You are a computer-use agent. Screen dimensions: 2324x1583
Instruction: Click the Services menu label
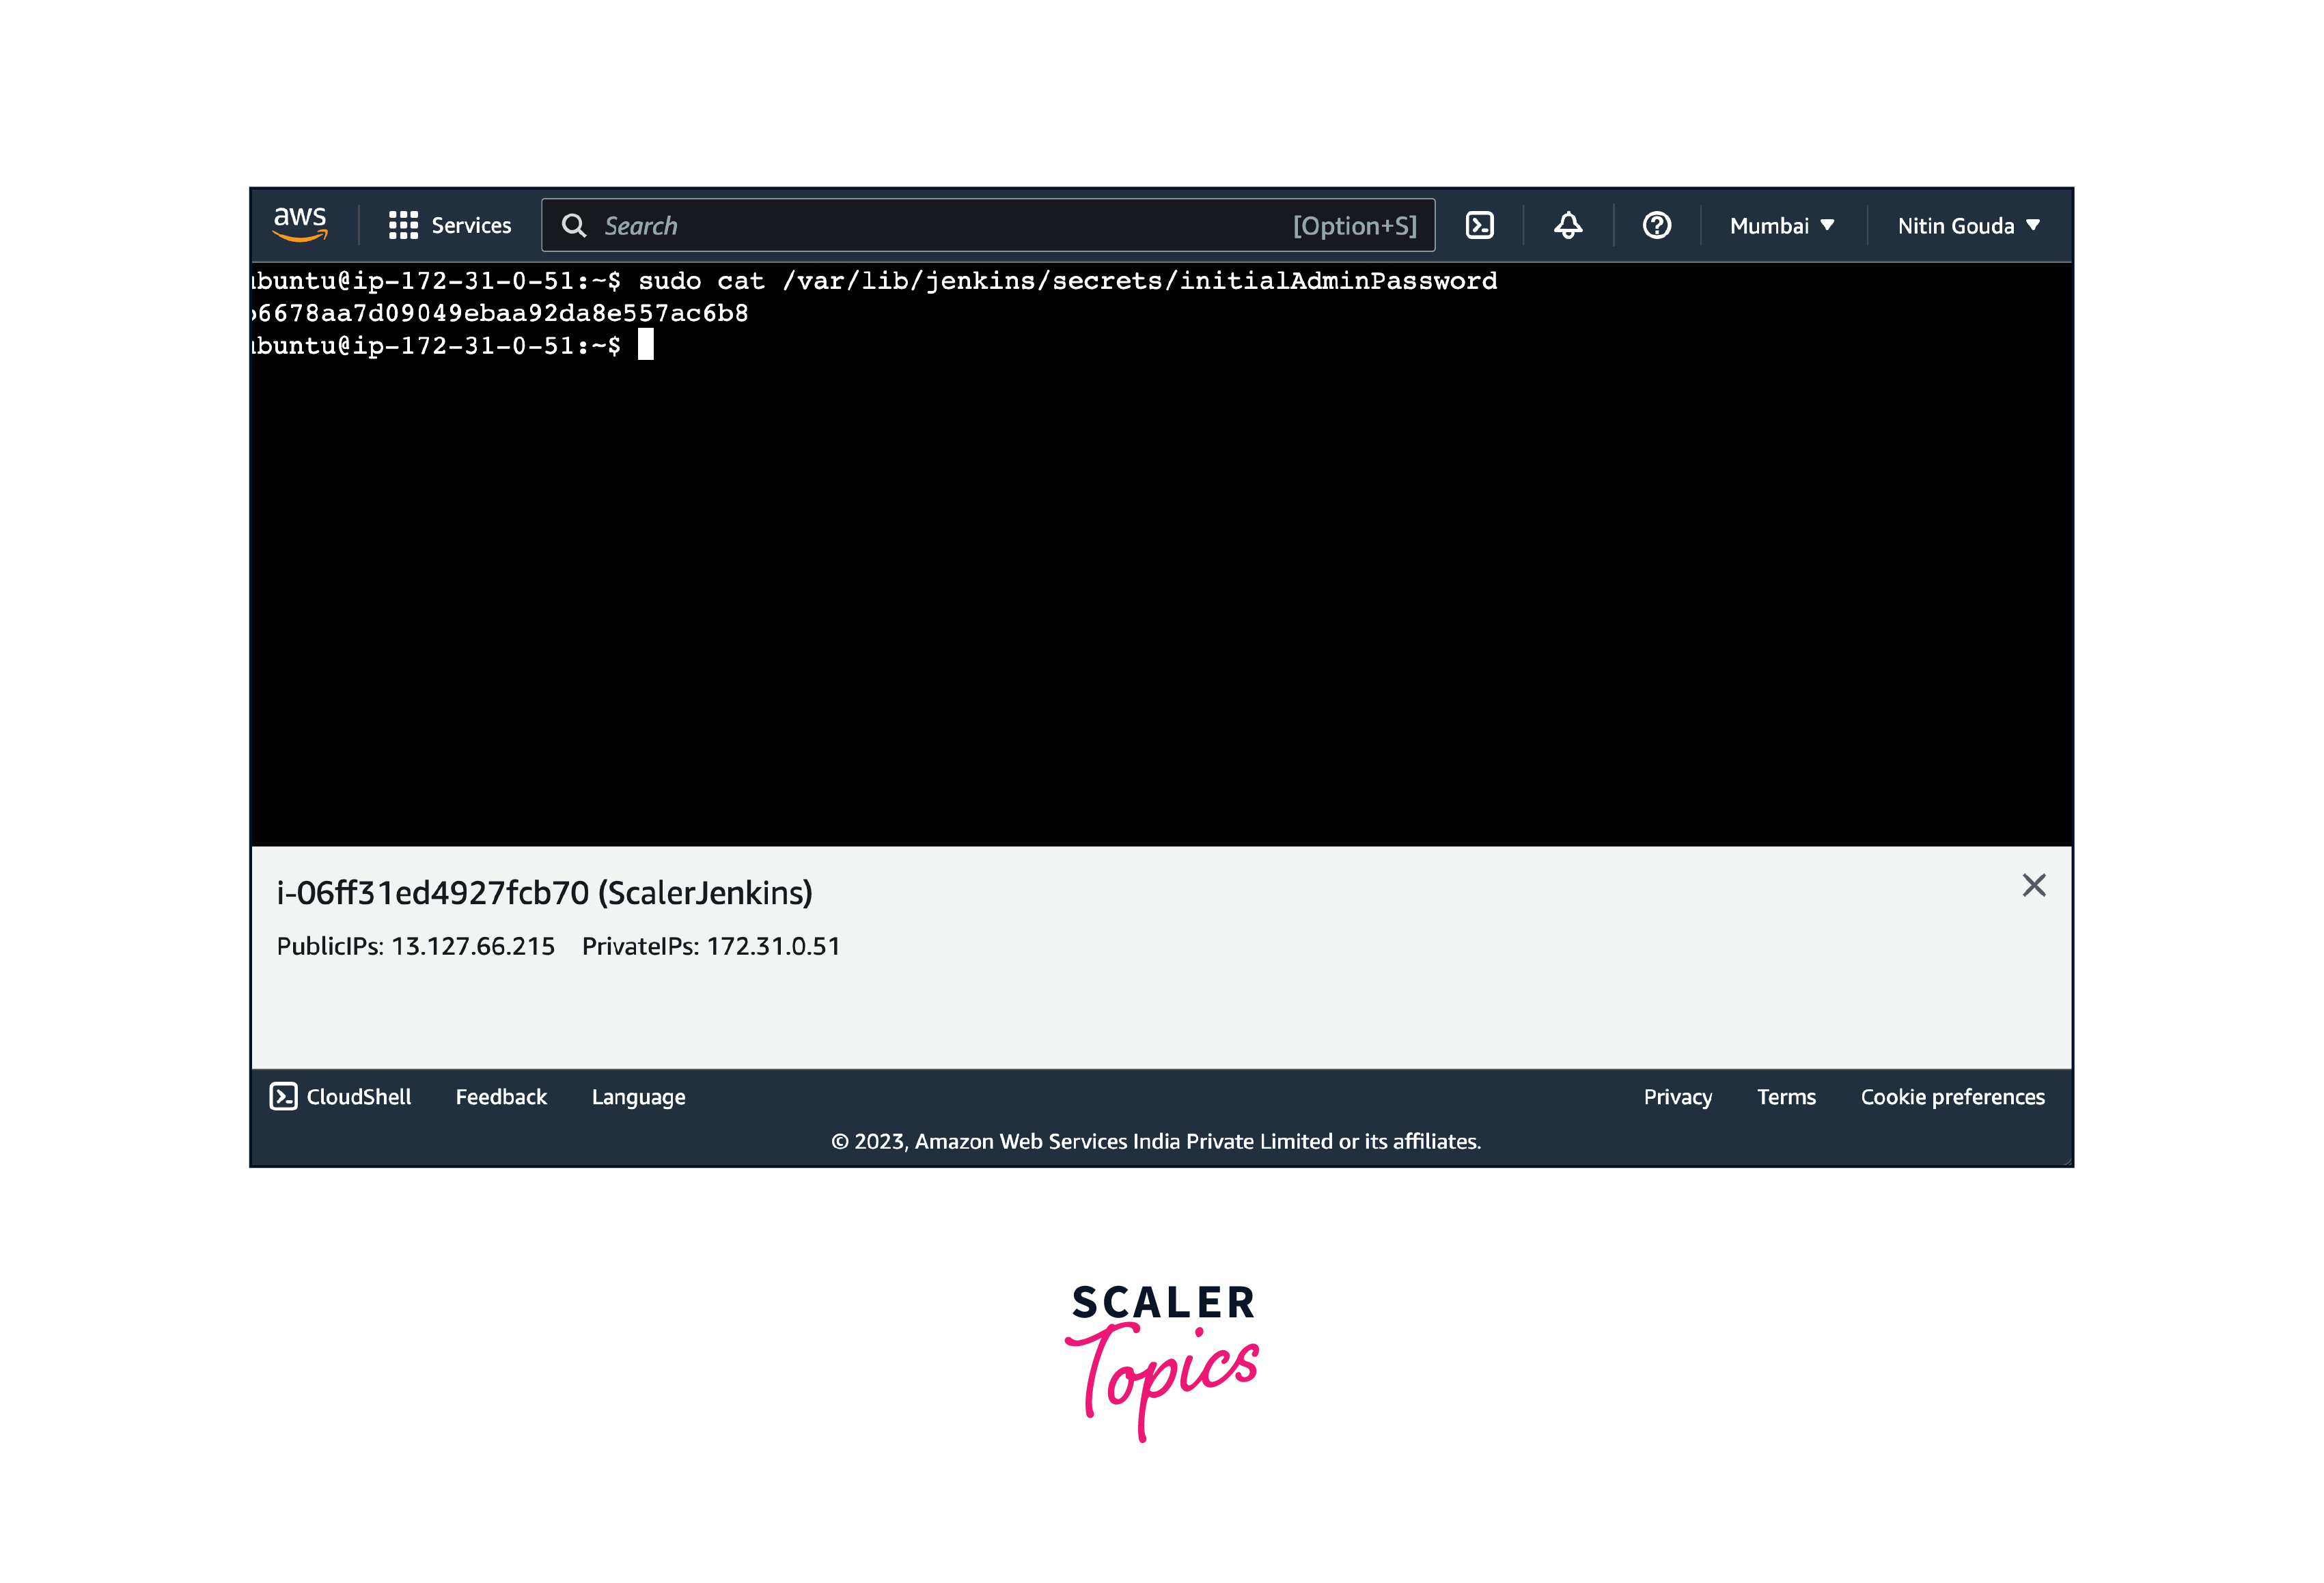click(x=471, y=226)
